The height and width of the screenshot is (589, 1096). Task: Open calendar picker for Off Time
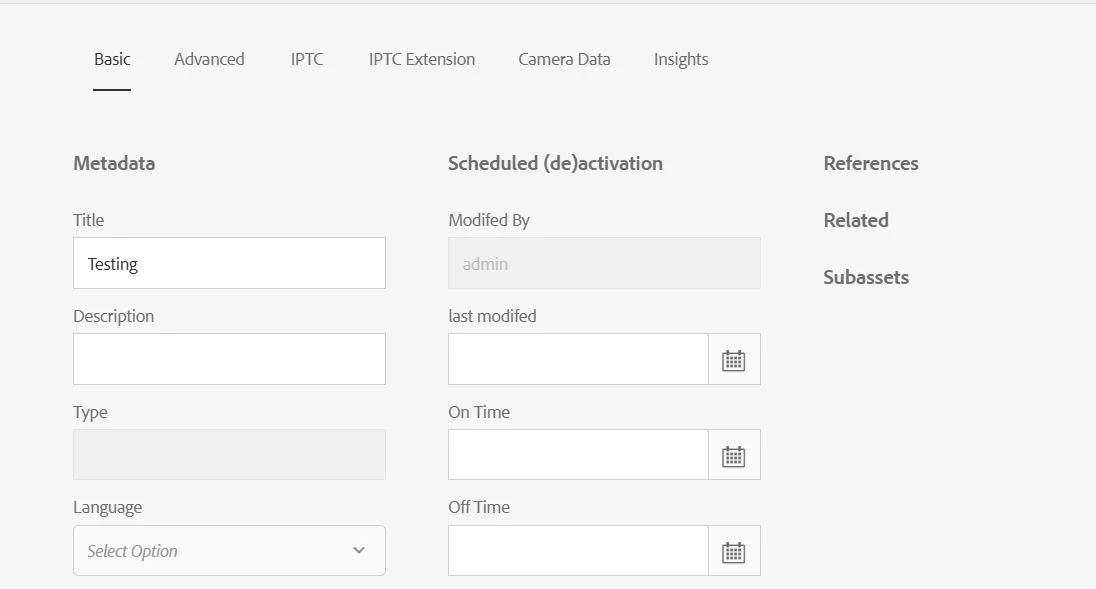pos(734,551)
